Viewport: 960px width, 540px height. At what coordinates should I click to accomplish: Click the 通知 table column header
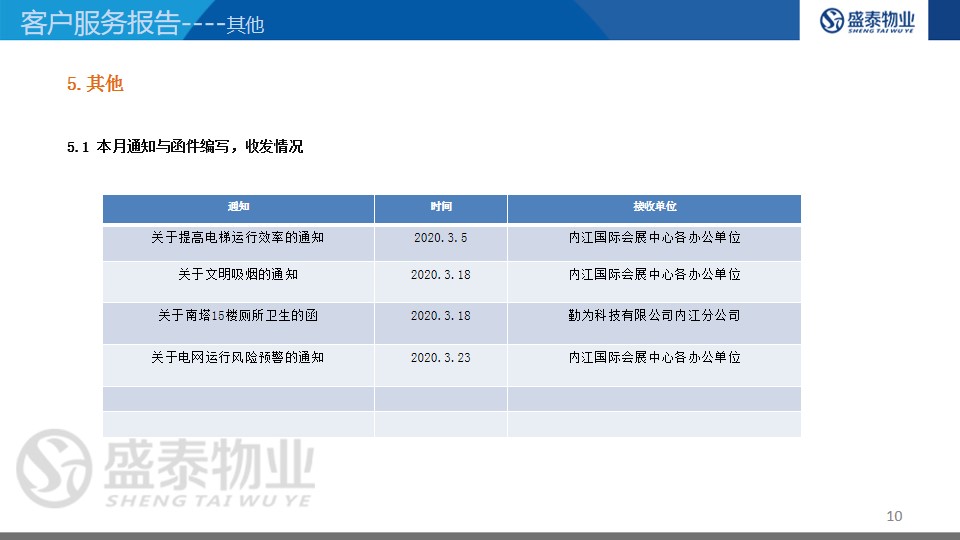coord(238,207)
